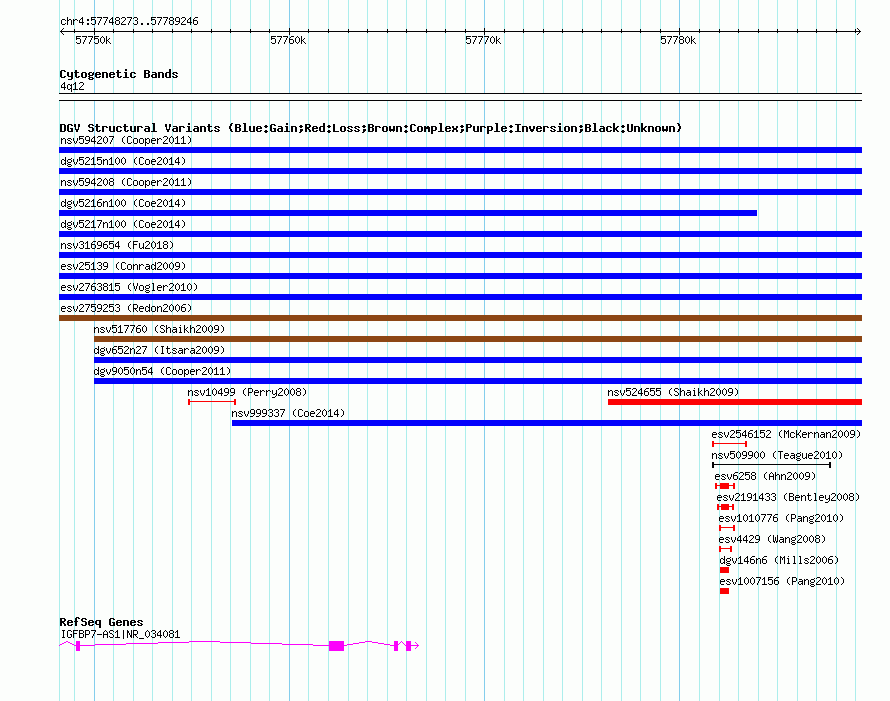890x701 pixels.
Task: Select the 4q12 cytogenetic band line
Action: tap(460, 97)
